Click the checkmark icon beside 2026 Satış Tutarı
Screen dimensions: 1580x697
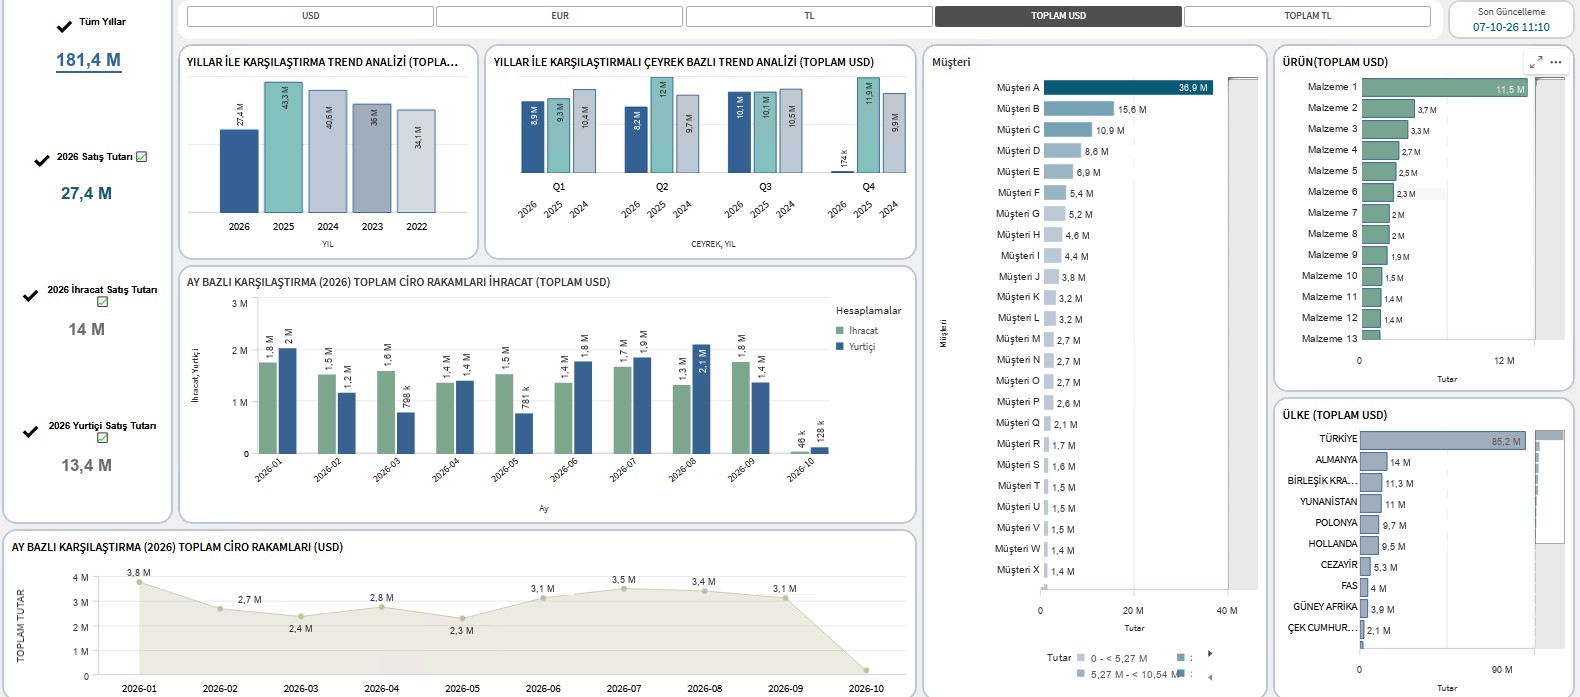coord(42,160)
